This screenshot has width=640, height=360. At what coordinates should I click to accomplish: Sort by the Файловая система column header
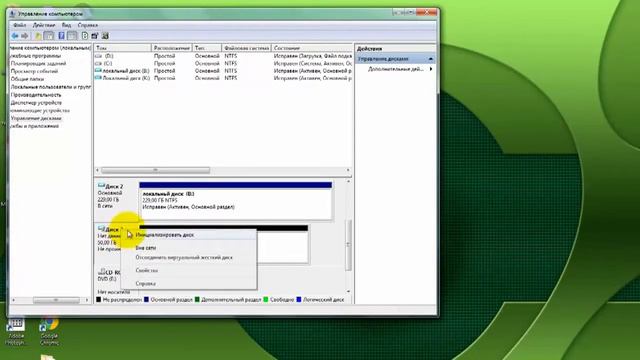(x=247, y=48)
